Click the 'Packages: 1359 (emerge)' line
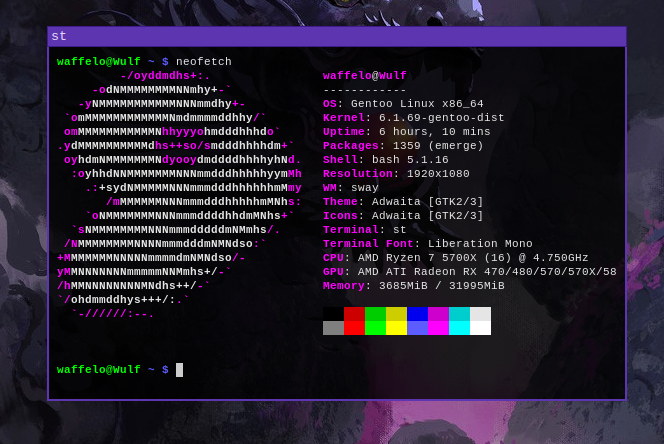Viewport: 664px width, 444px height. (403, 146)
